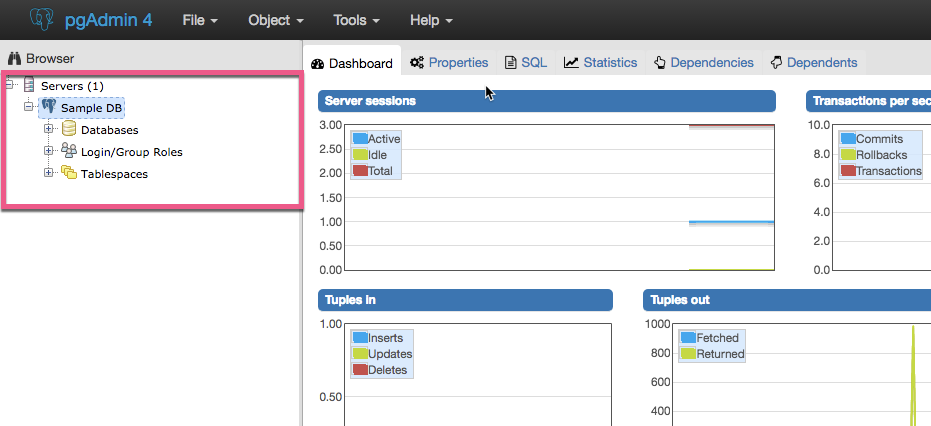The width and height of the screenshot is (931, 426).
Task: Click the Browser binoculars icon
Action: click(15, 59)
